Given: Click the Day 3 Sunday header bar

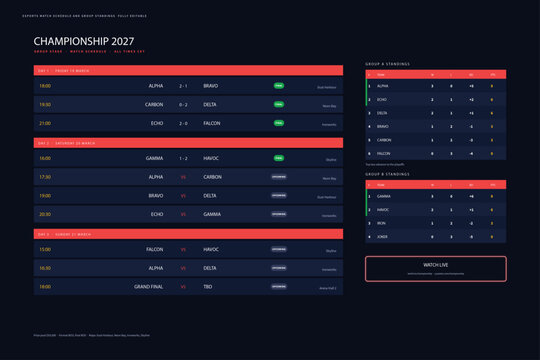Looking at the screenshot, I should pyautogui.click(x=188, y=234).
